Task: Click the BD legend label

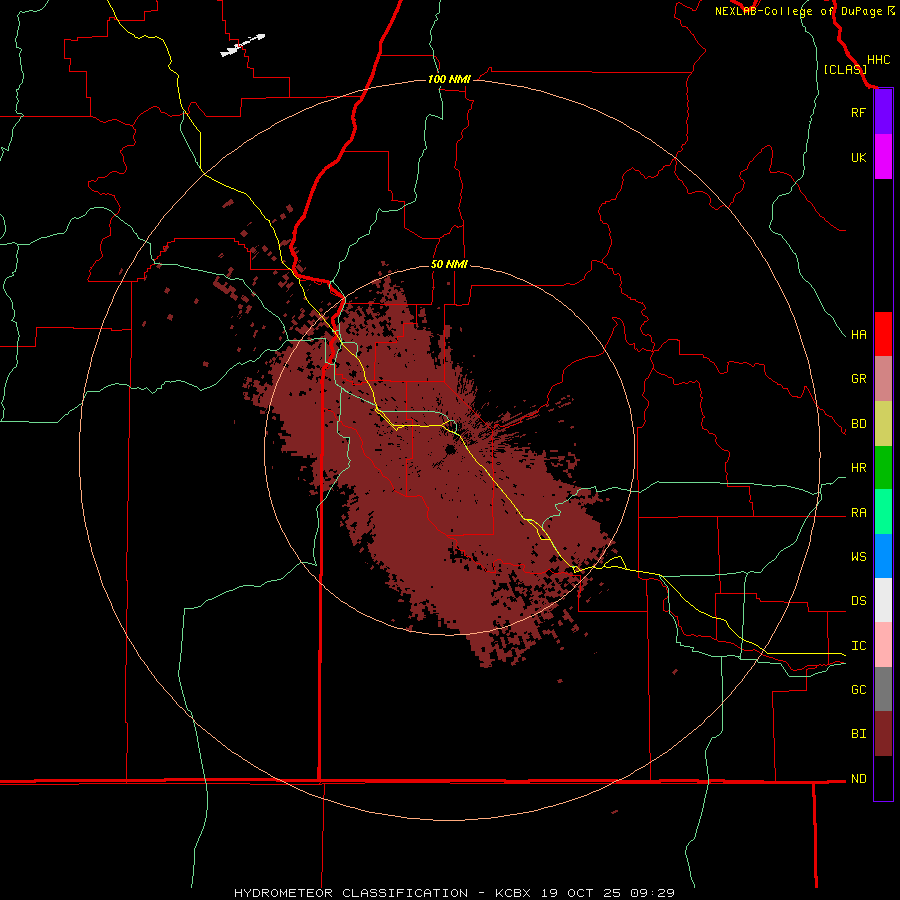Action: click(x=858, y=424)
